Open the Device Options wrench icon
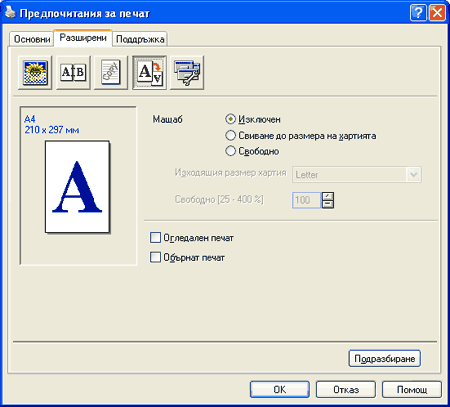The height and width of the screenshot is (407, 450). click(x=187, y=72)
